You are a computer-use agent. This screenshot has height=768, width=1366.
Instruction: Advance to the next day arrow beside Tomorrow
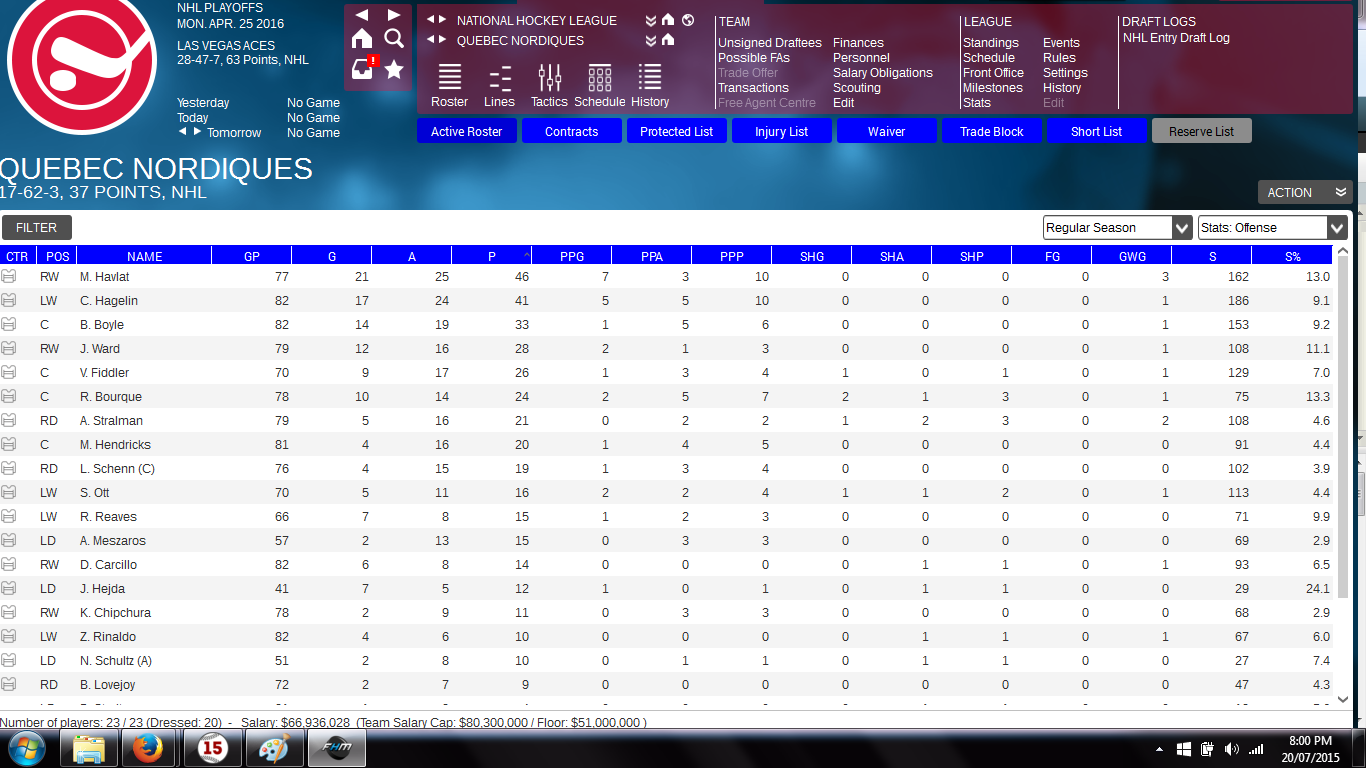click(x=198, y=132)
